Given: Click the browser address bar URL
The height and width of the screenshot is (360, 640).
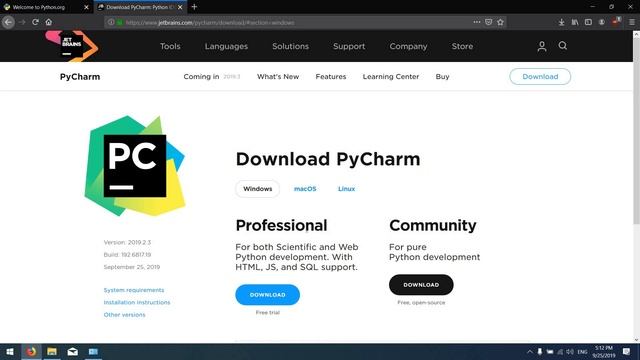Looking at the screenshot, I should click(x=210, y=22).
